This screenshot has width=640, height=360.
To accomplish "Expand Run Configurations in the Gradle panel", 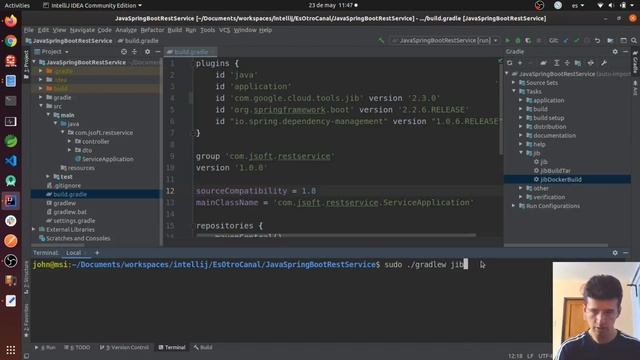I will pyautogui.click(x=514, y=206).
